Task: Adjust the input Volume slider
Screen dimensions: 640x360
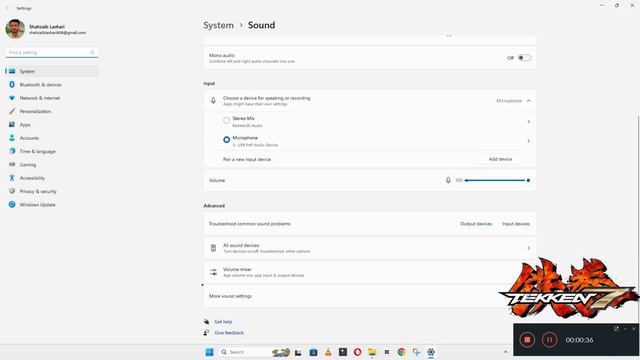Action: 497,180
